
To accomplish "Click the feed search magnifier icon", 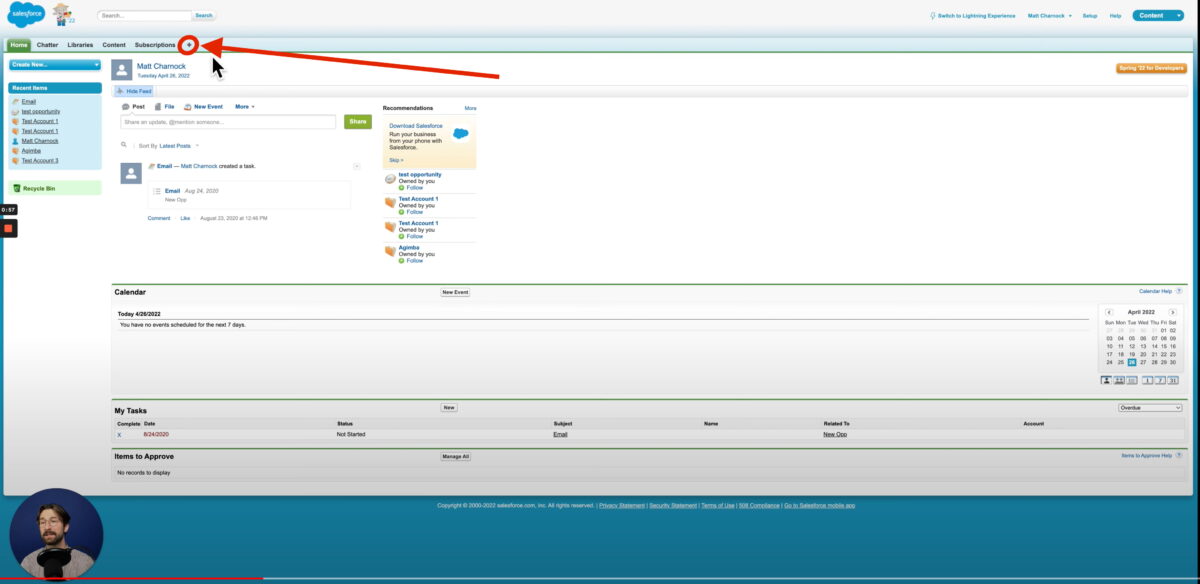I will coord(124,145).
